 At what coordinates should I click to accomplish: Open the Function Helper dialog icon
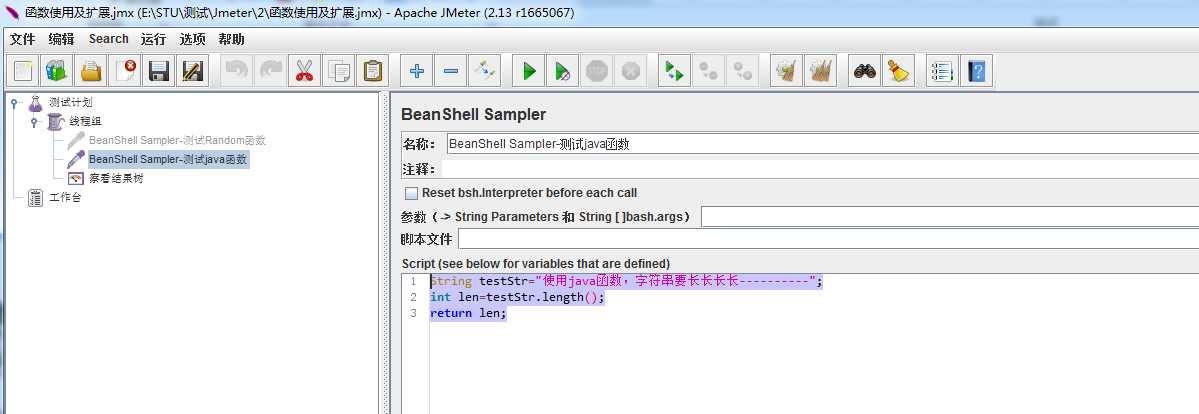pos(942,71)
